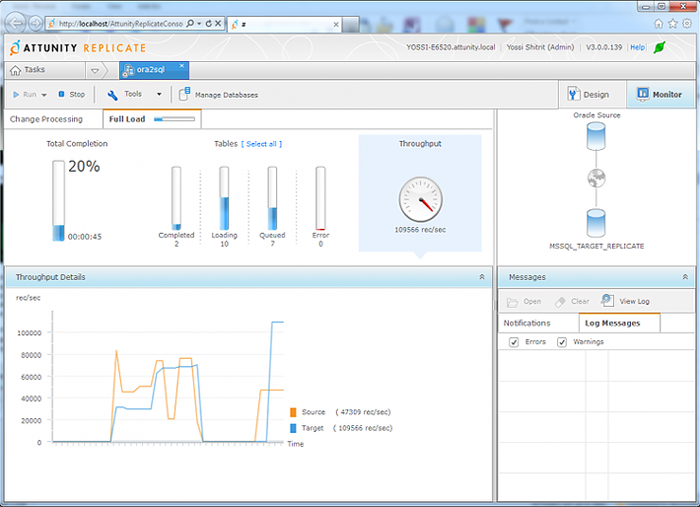This screenshot has width=700, height=507.
Task: Click the Monitor screen icon
Action: tap(642, 94)
